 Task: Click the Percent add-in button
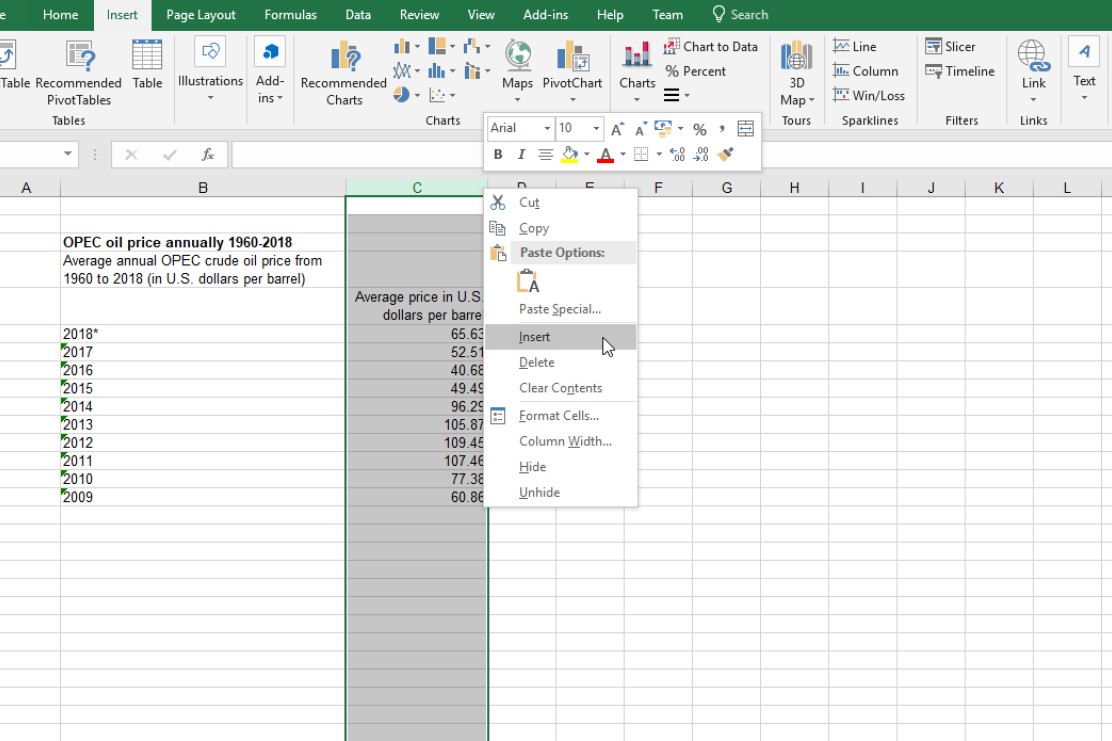click(x=695, y=71)
